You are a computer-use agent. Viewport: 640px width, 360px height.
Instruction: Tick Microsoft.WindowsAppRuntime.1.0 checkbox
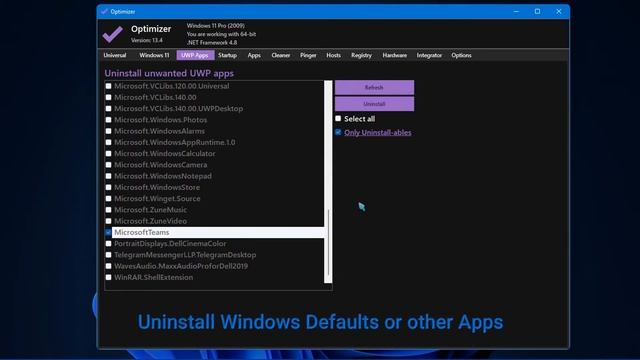pyautogui.click(x=108, y=142)
